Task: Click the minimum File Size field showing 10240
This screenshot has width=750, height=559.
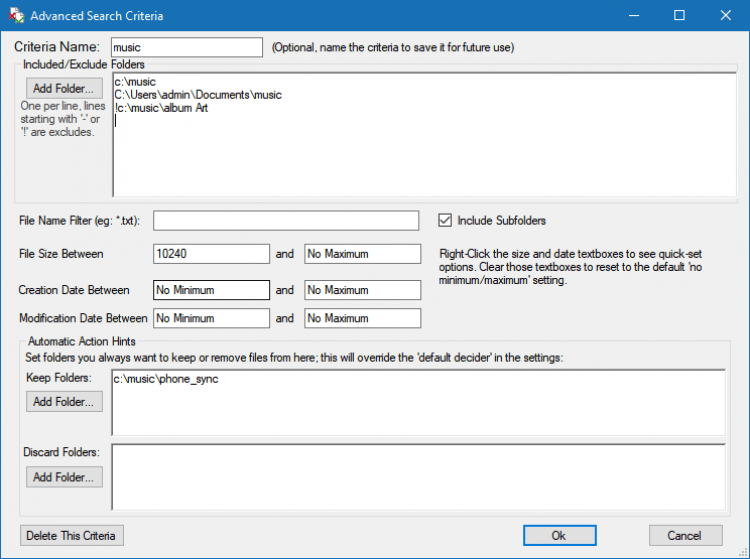Action: click(211, 254)
